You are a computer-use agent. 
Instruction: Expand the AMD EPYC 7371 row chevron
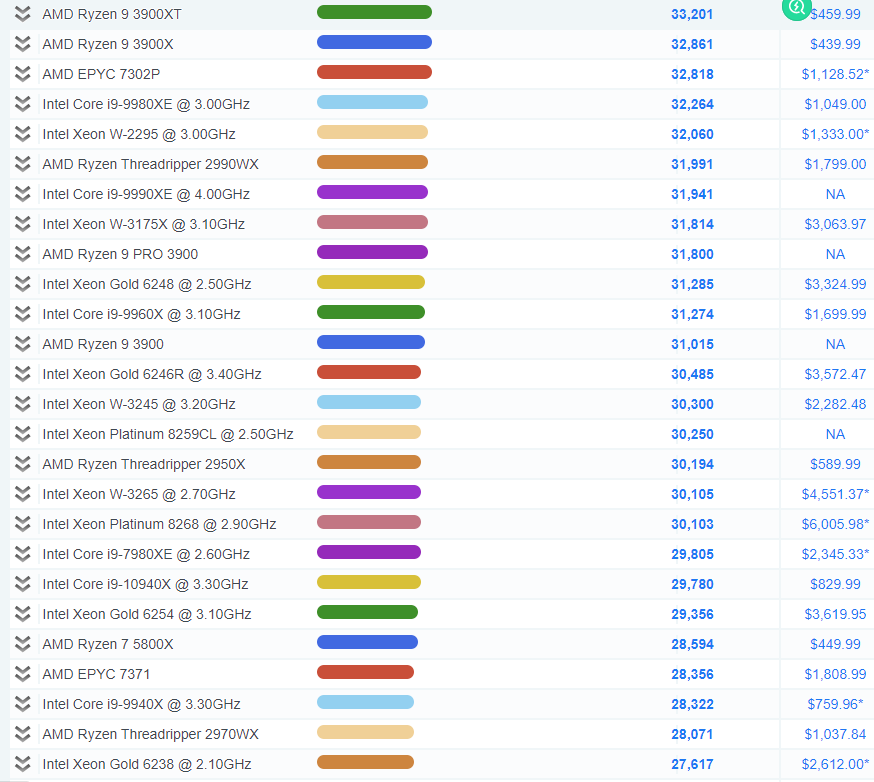click(x=22, y=674)
